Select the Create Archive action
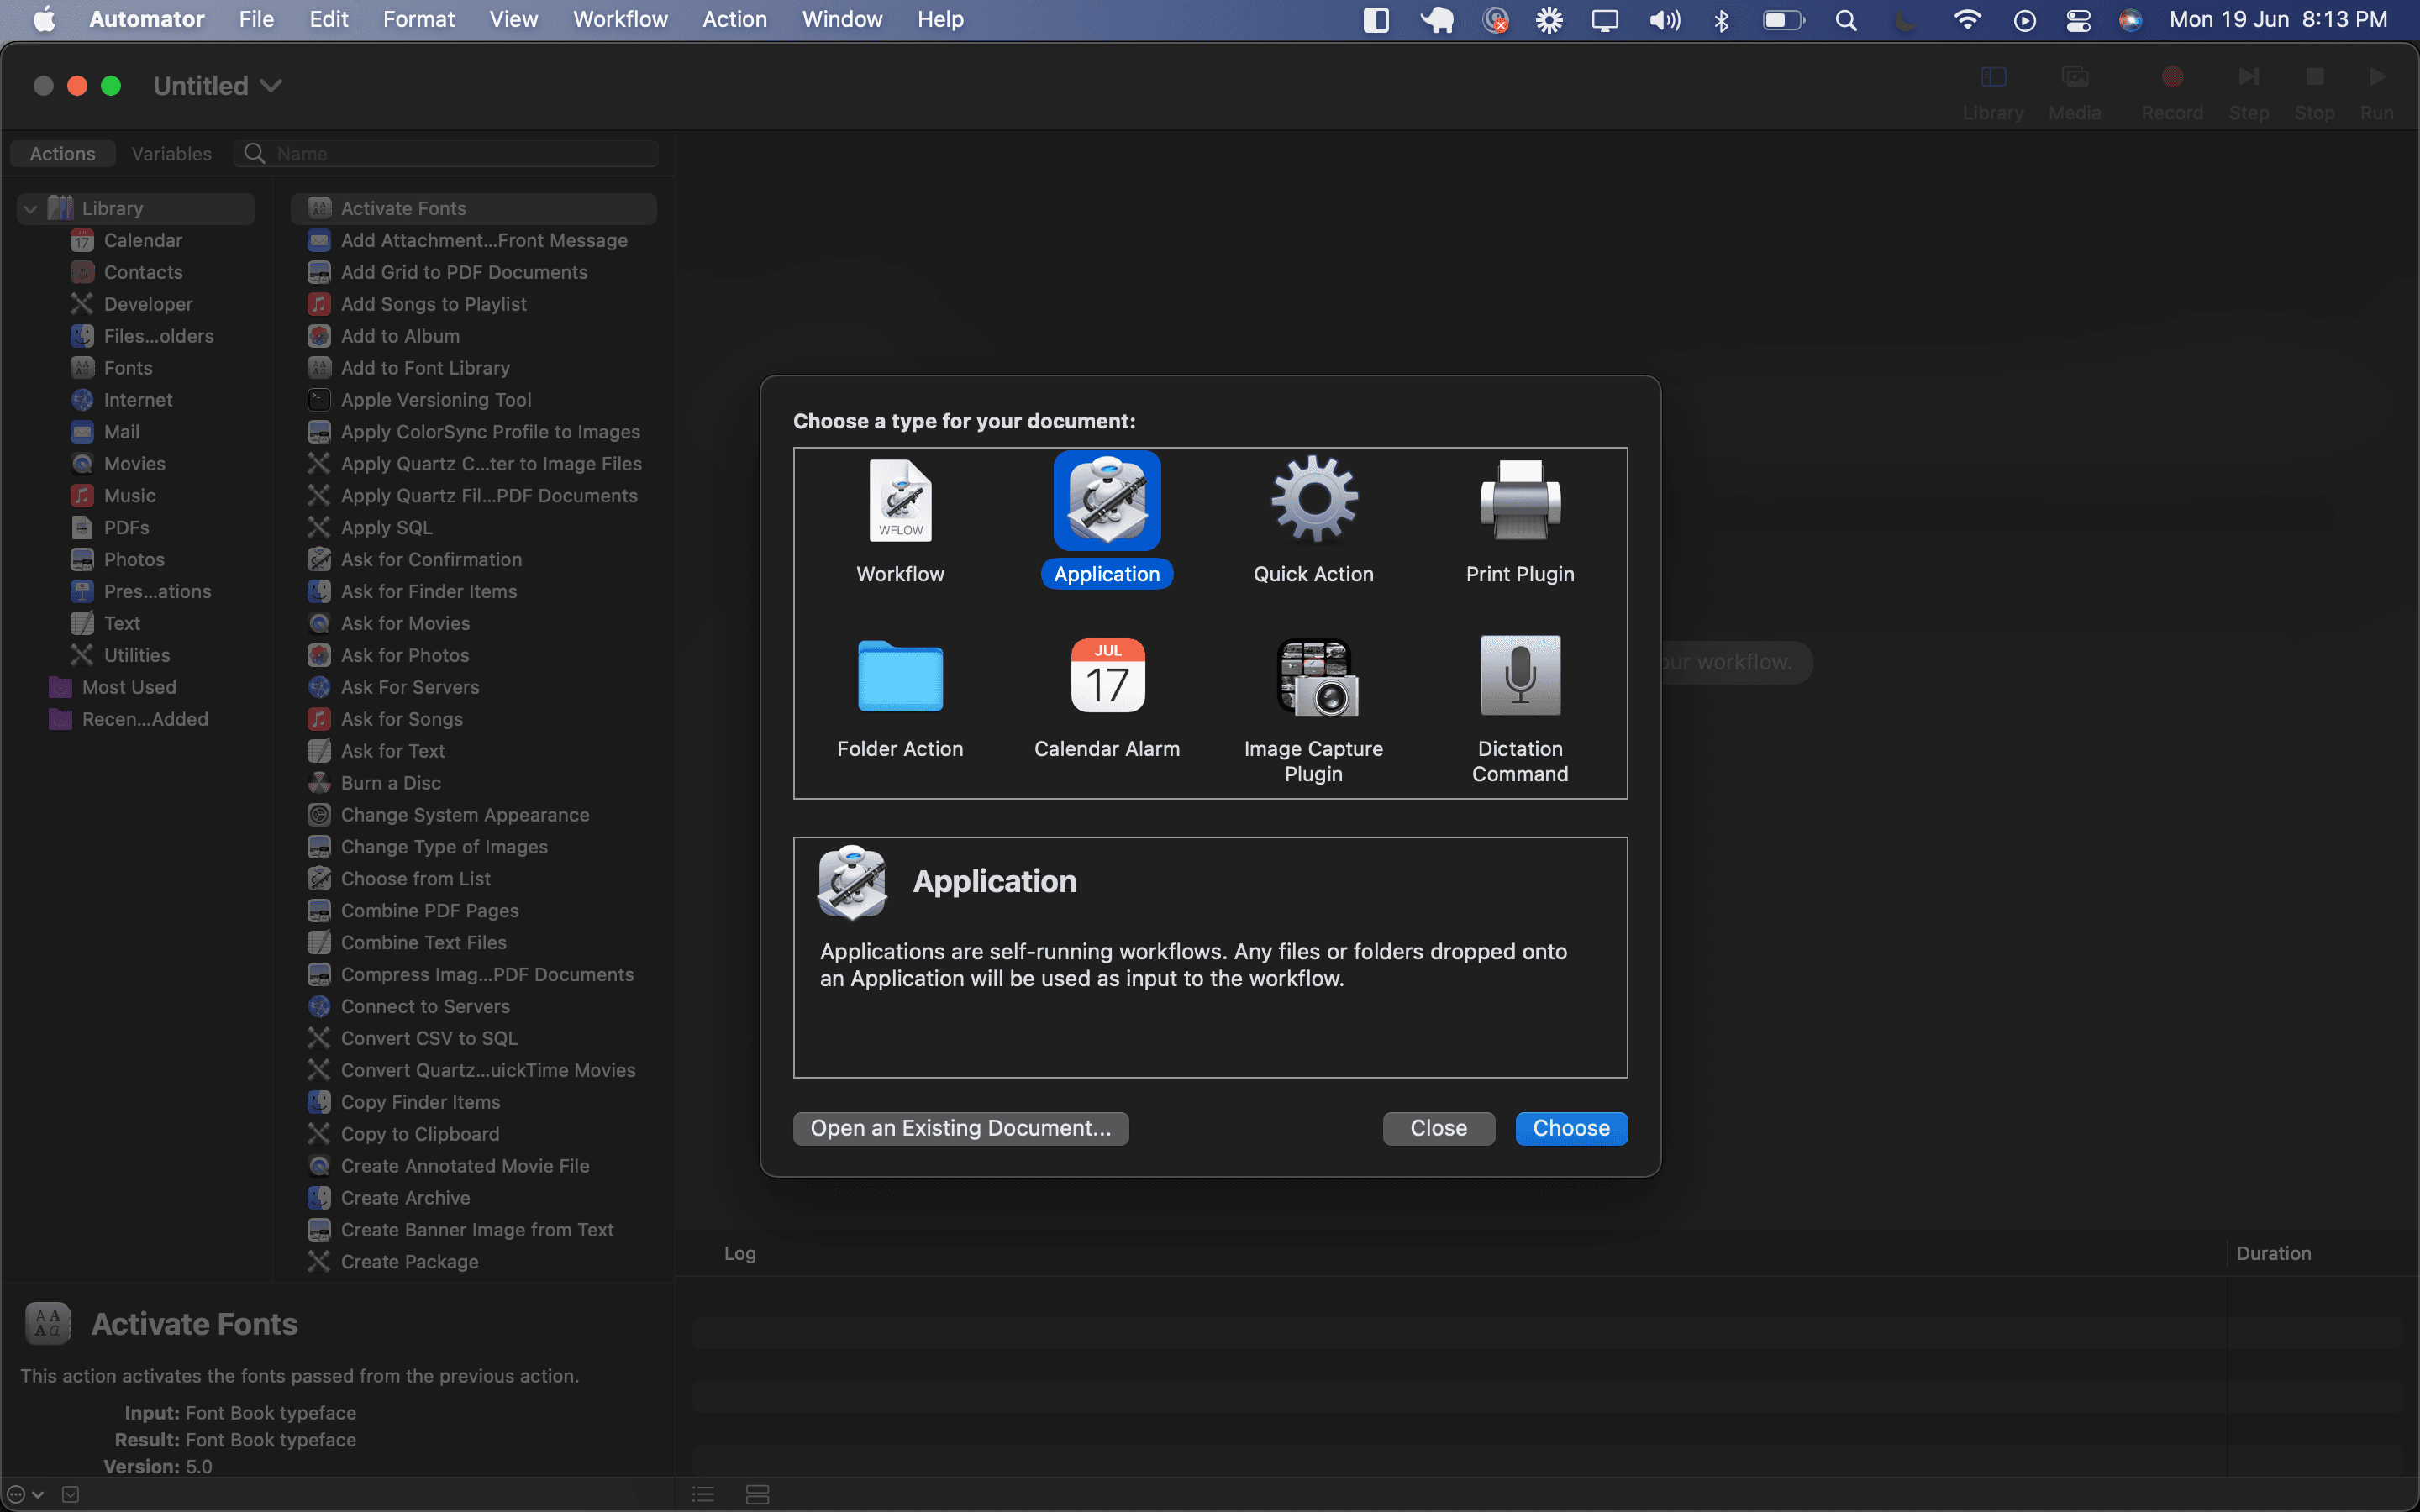Screen dimensions: 2420x1512 tap(474, 1198)
